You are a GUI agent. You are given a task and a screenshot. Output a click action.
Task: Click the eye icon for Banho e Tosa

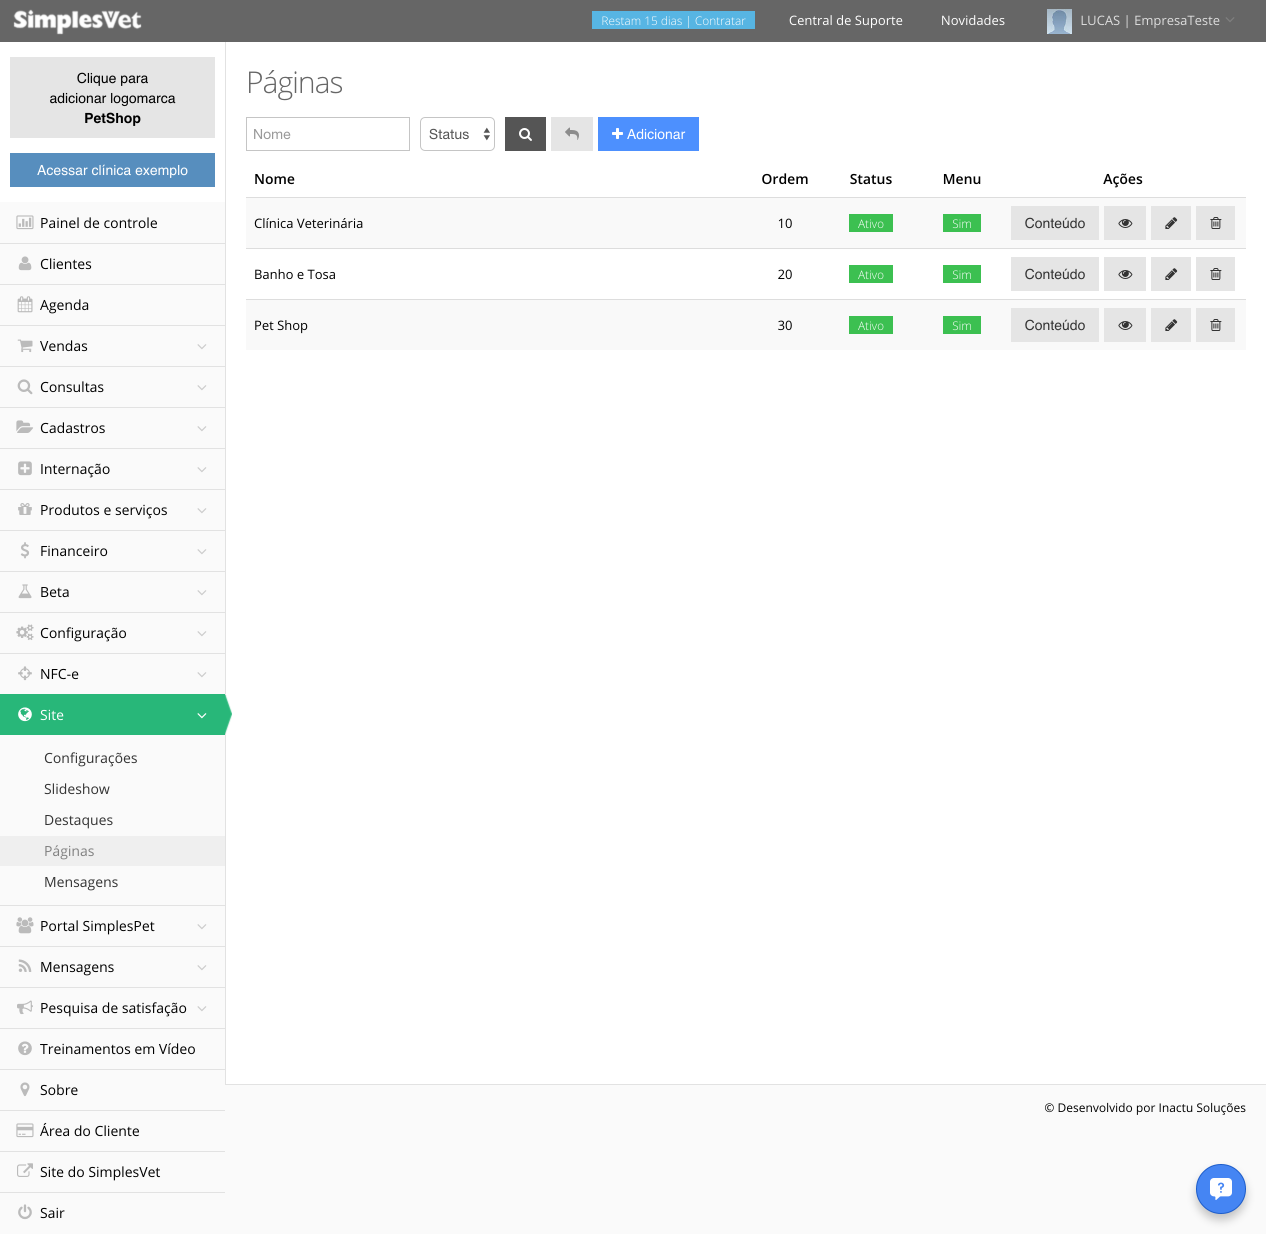pos(1125,274)
